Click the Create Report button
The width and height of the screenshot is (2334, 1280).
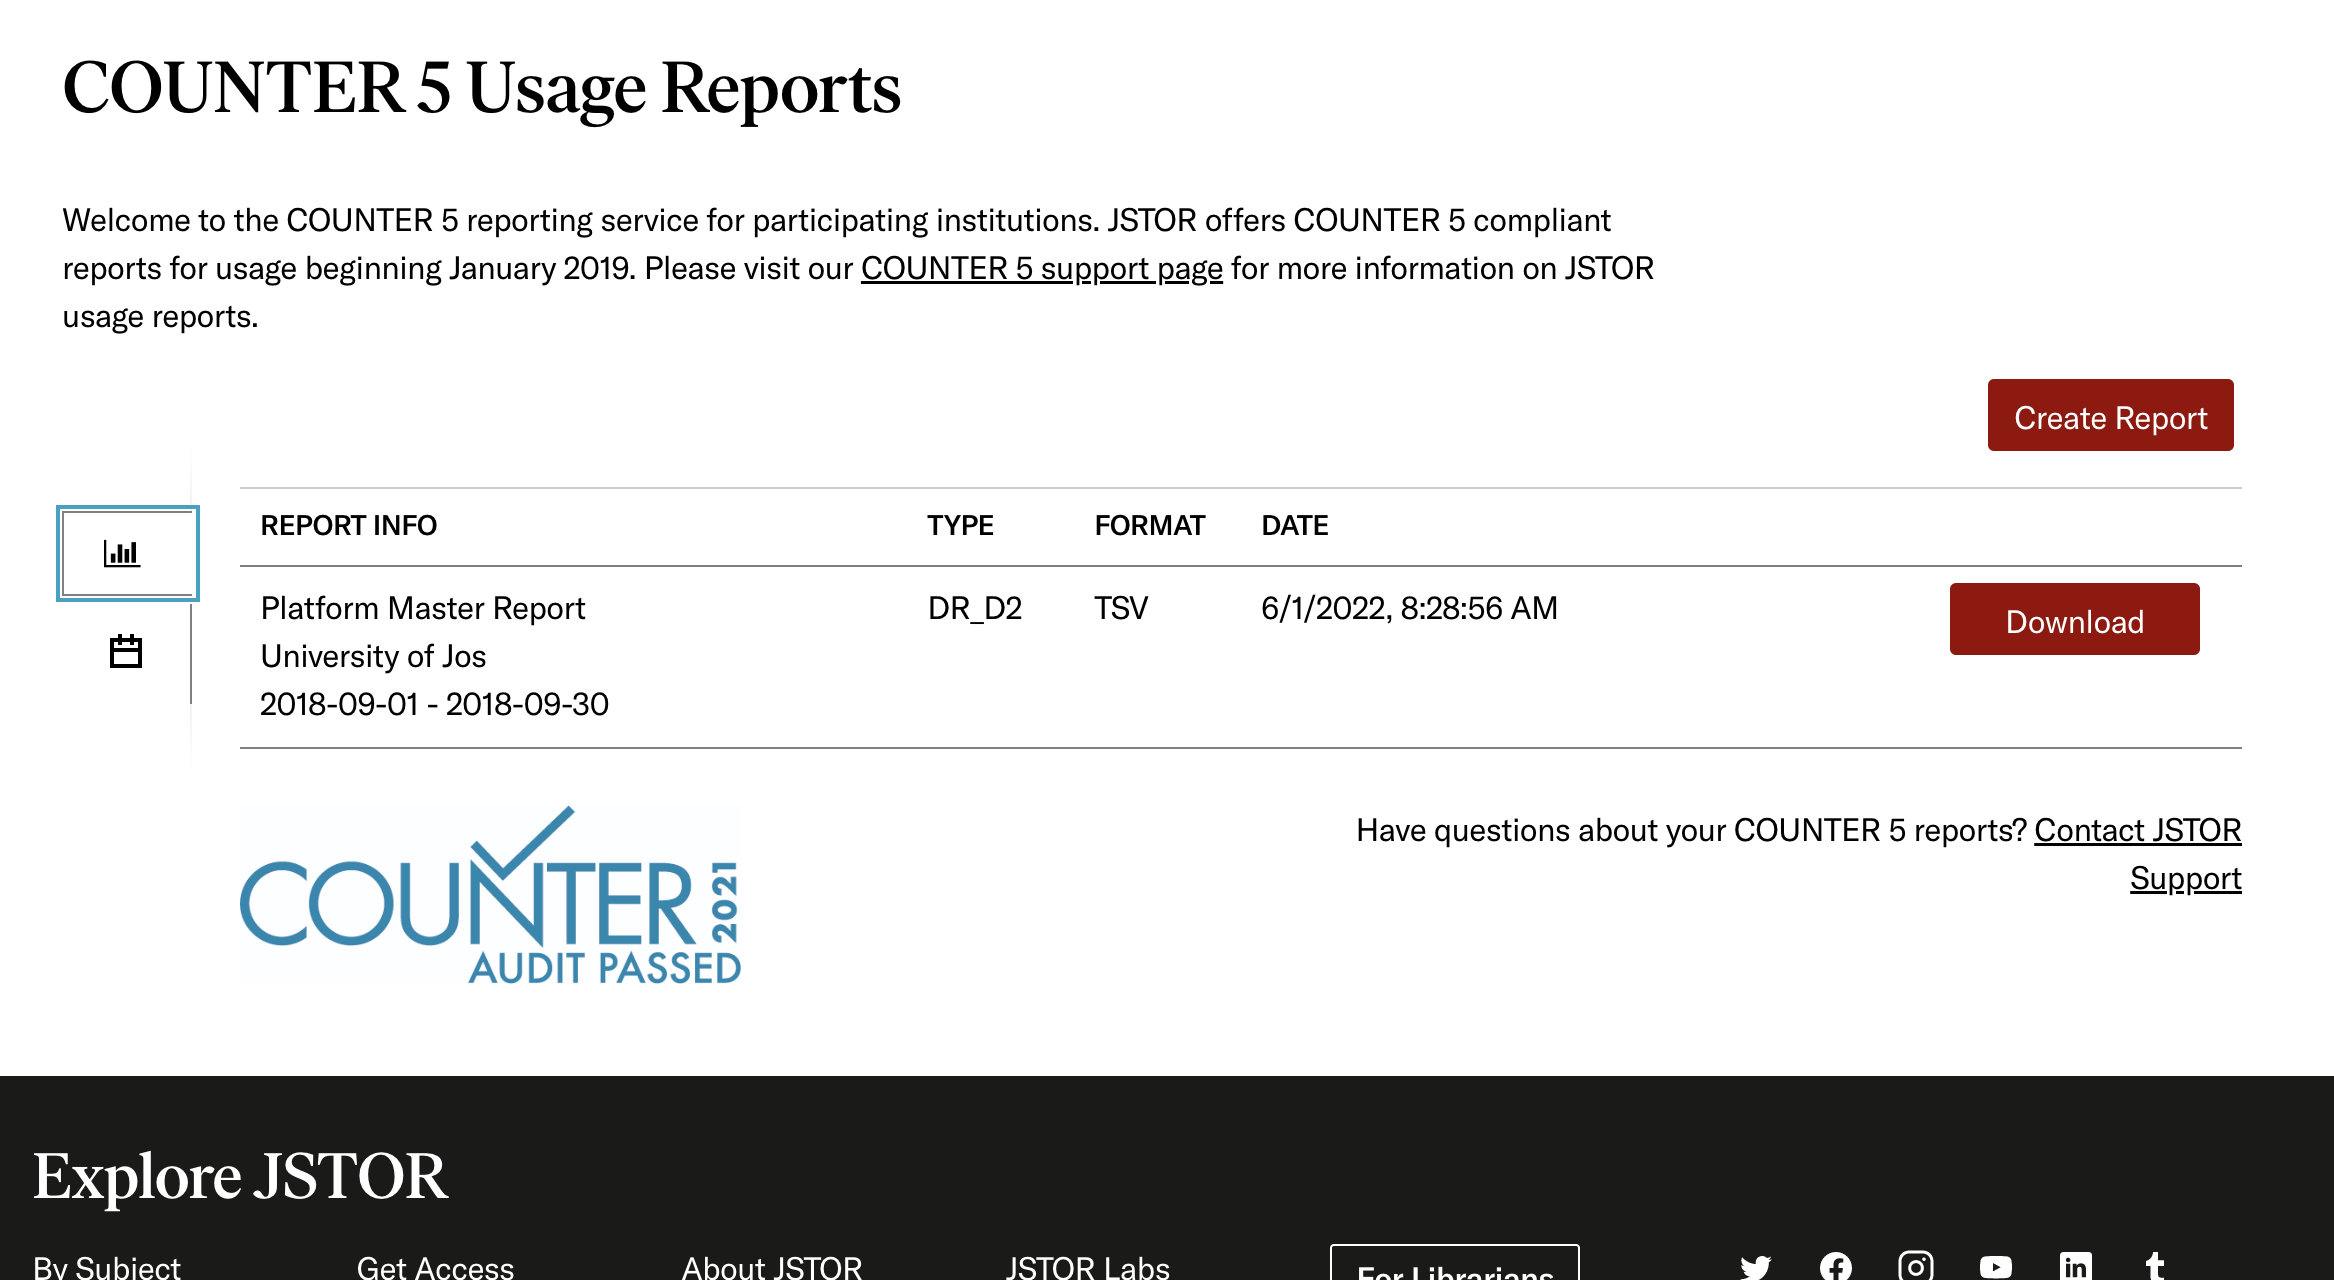(2110, 415)
